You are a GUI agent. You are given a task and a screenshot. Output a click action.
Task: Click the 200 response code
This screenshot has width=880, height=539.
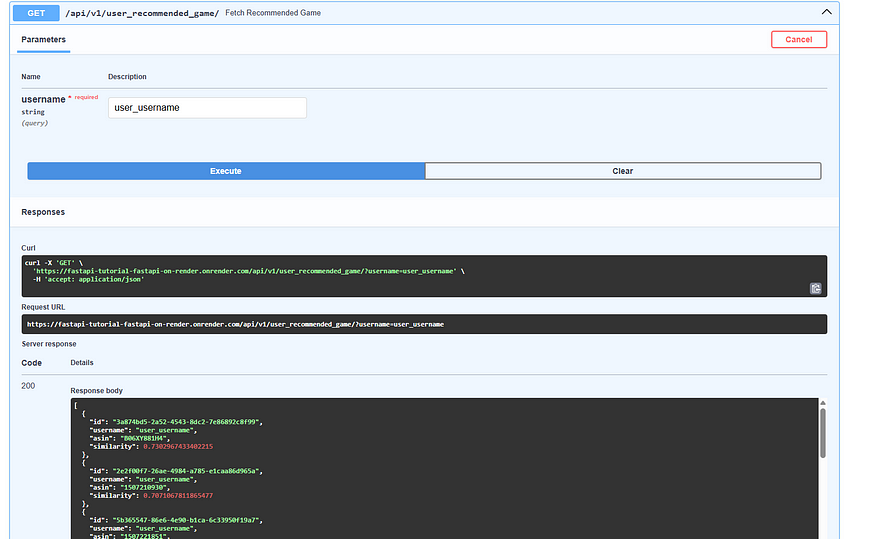tap(30, 386)
